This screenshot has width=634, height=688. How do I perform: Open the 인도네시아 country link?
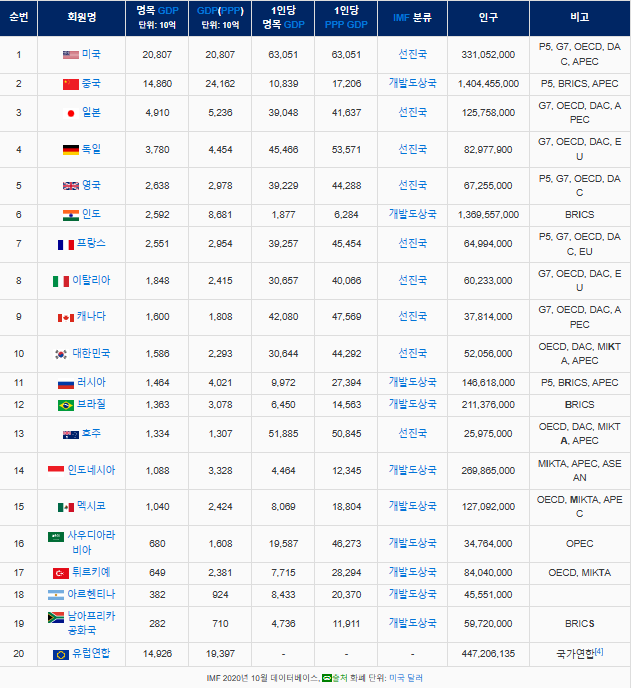(91, 470)
